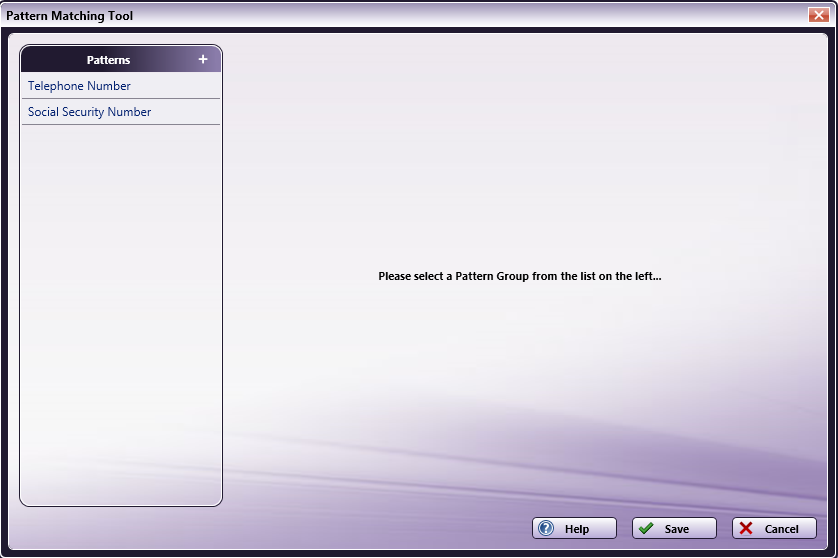Save the pattern changes
The height and width of the screenshot is (558, 838).
coord(674,529)
